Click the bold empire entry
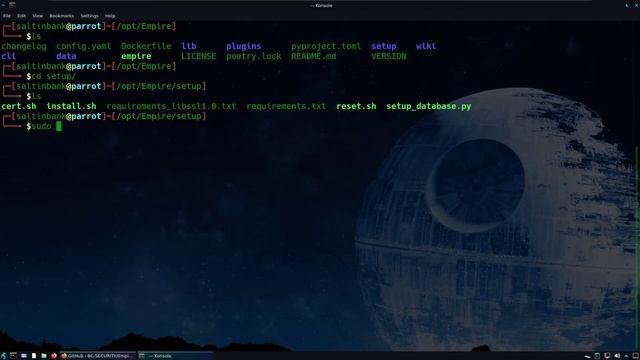The height and width of the screenshot is (360, 640). (136, 56)
